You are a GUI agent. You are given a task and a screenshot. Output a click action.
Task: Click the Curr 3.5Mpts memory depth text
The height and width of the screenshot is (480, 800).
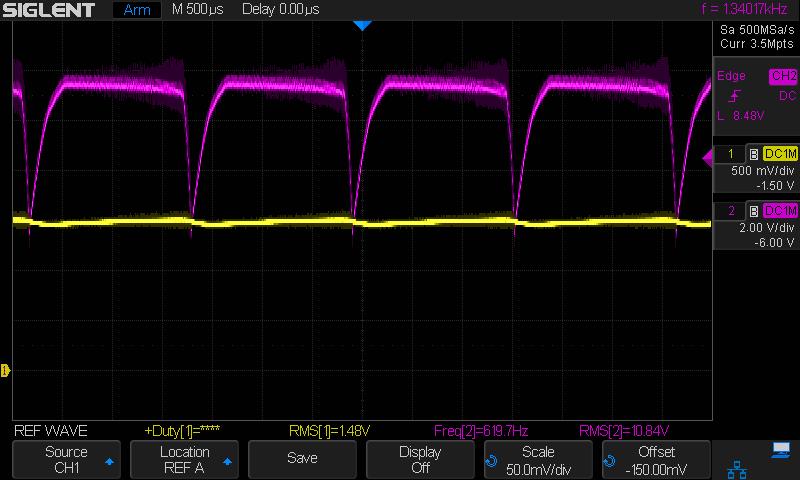[x=757, y=44]
